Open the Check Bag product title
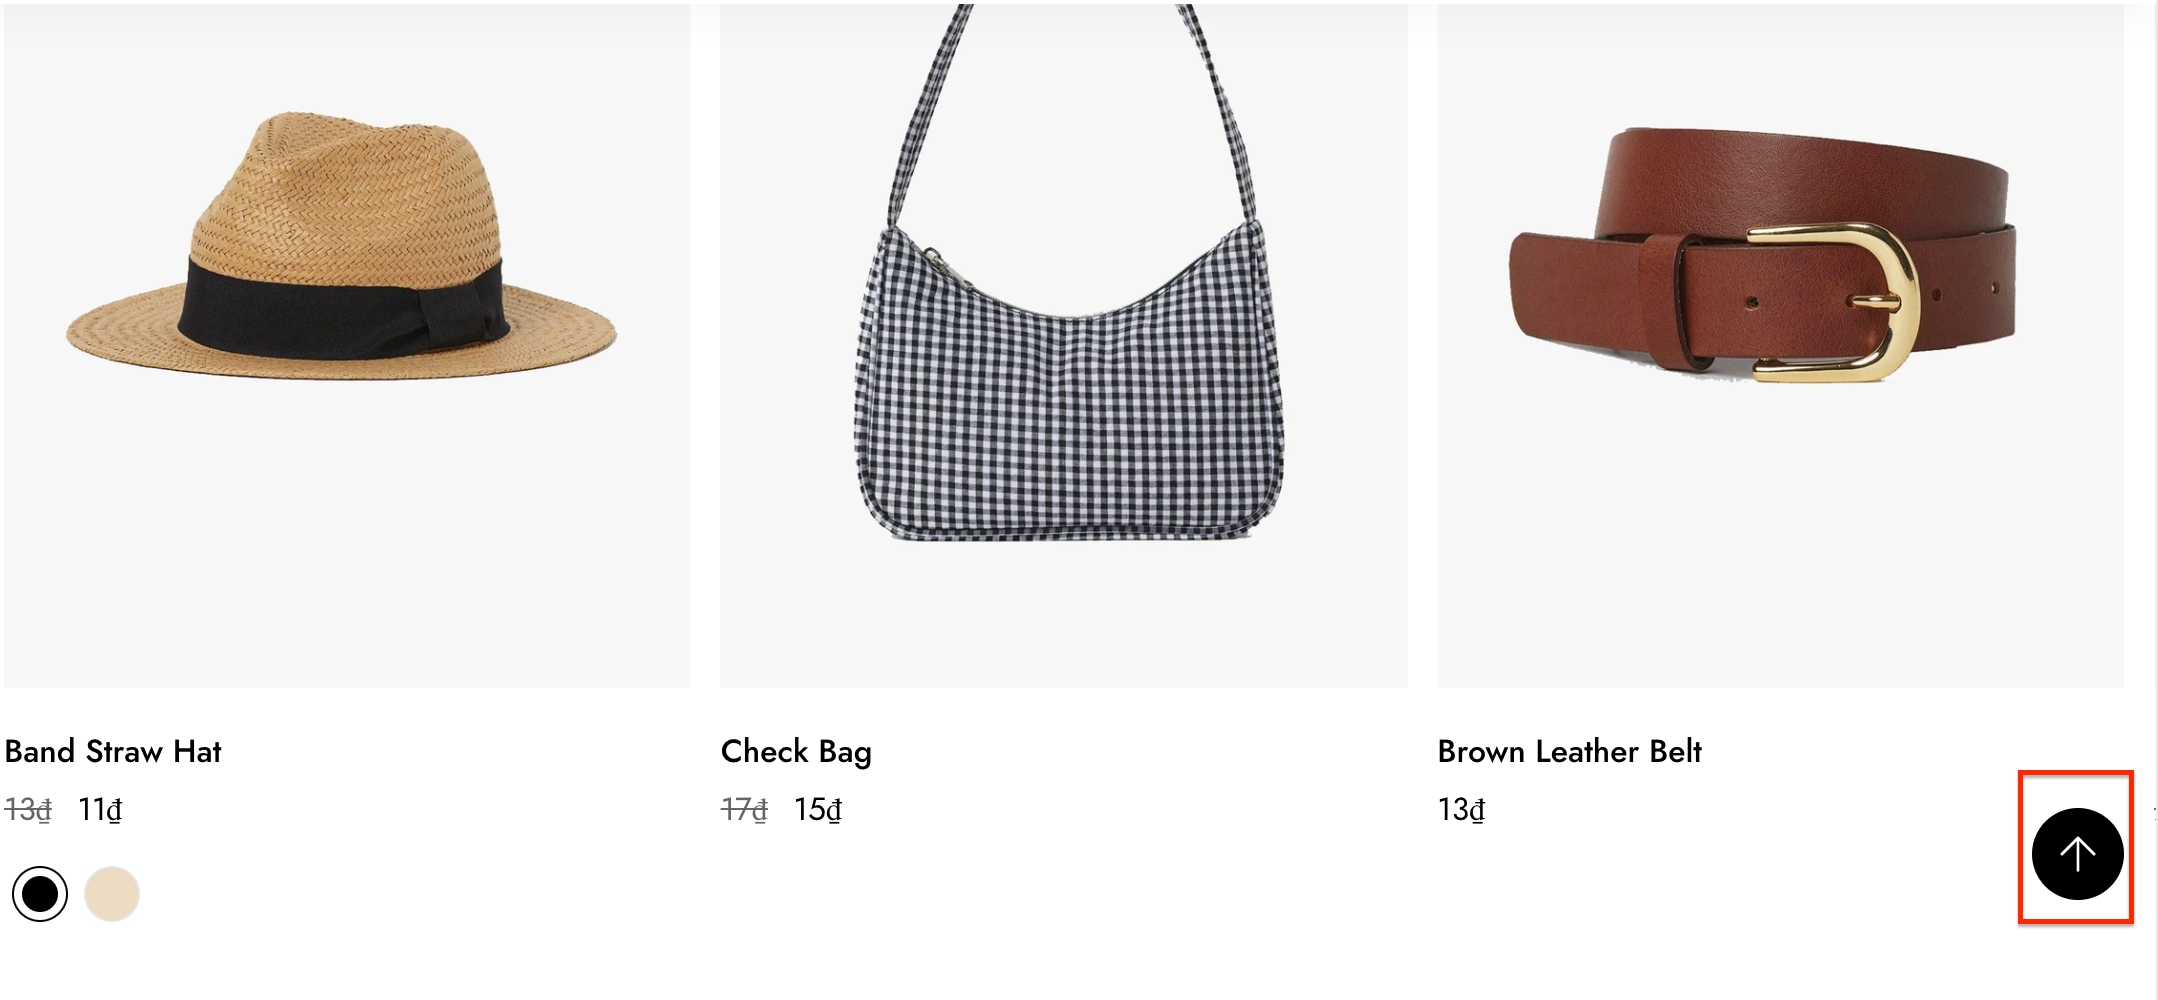Image resolution: width=2158 pixels, height=1000 pixels. coord(796,751)
